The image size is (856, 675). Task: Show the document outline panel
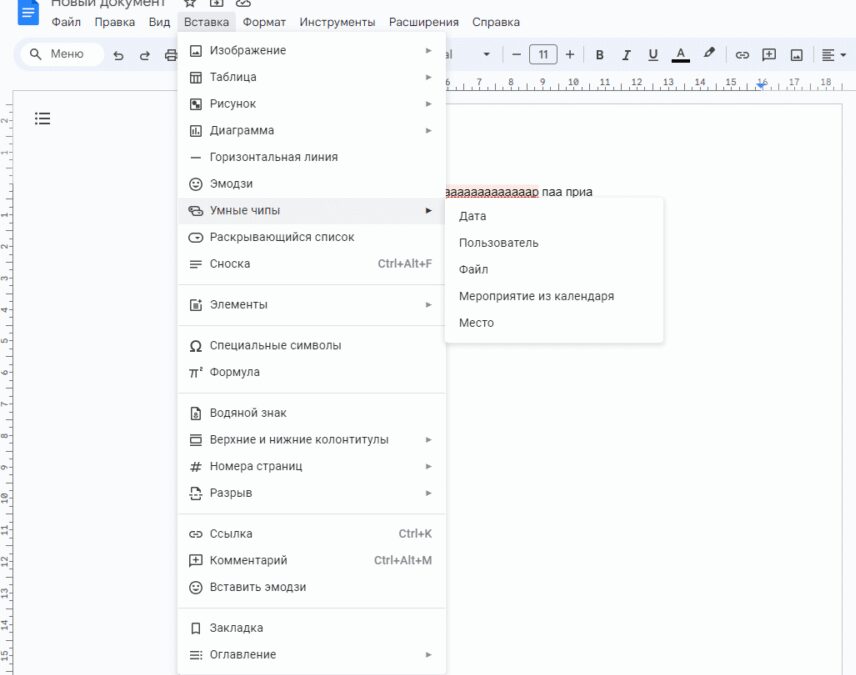click(42, 118)
